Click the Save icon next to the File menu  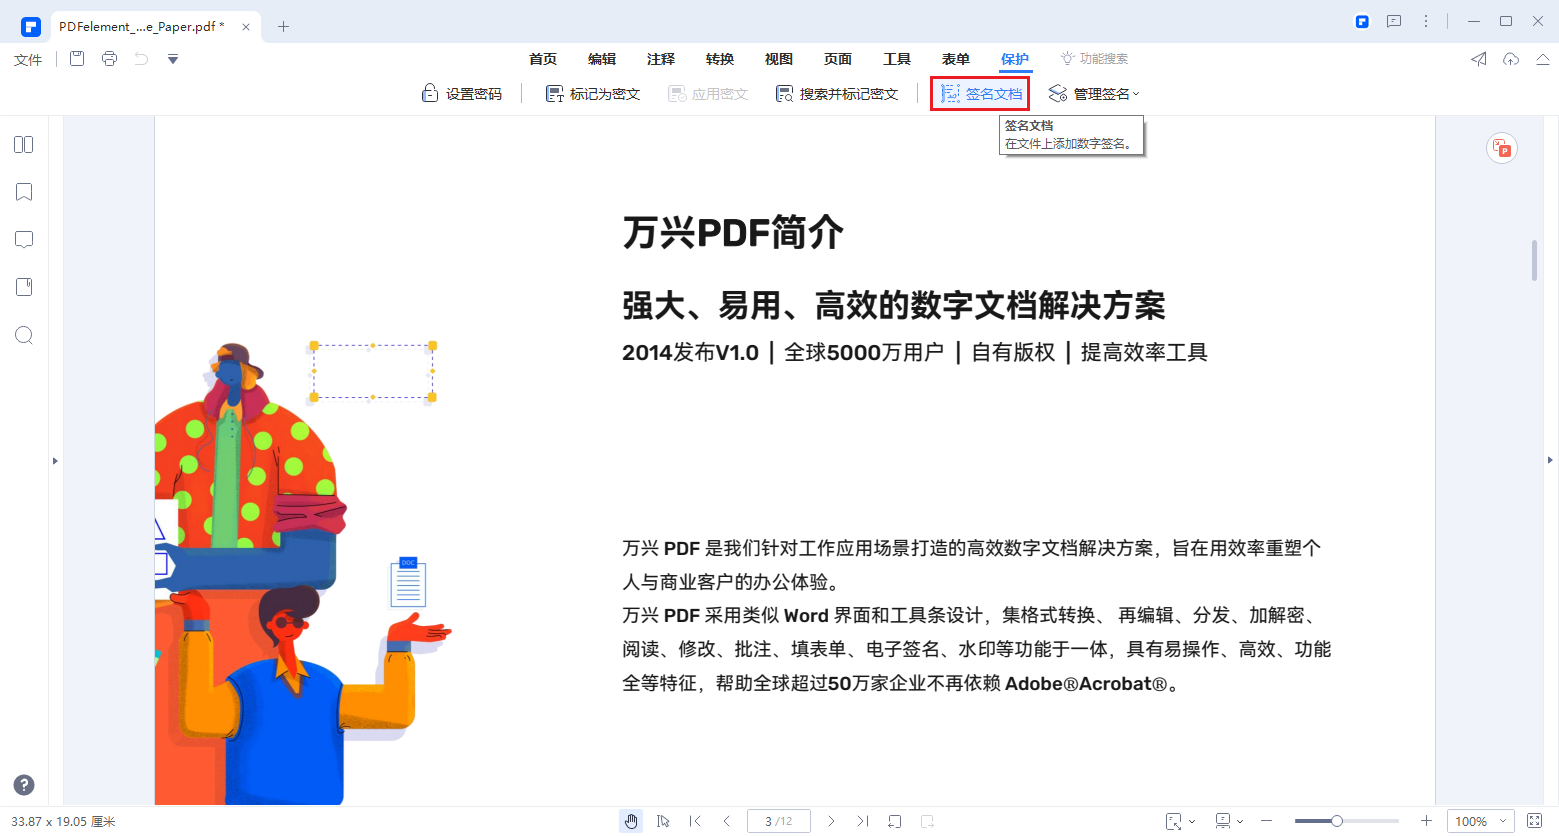76,59
